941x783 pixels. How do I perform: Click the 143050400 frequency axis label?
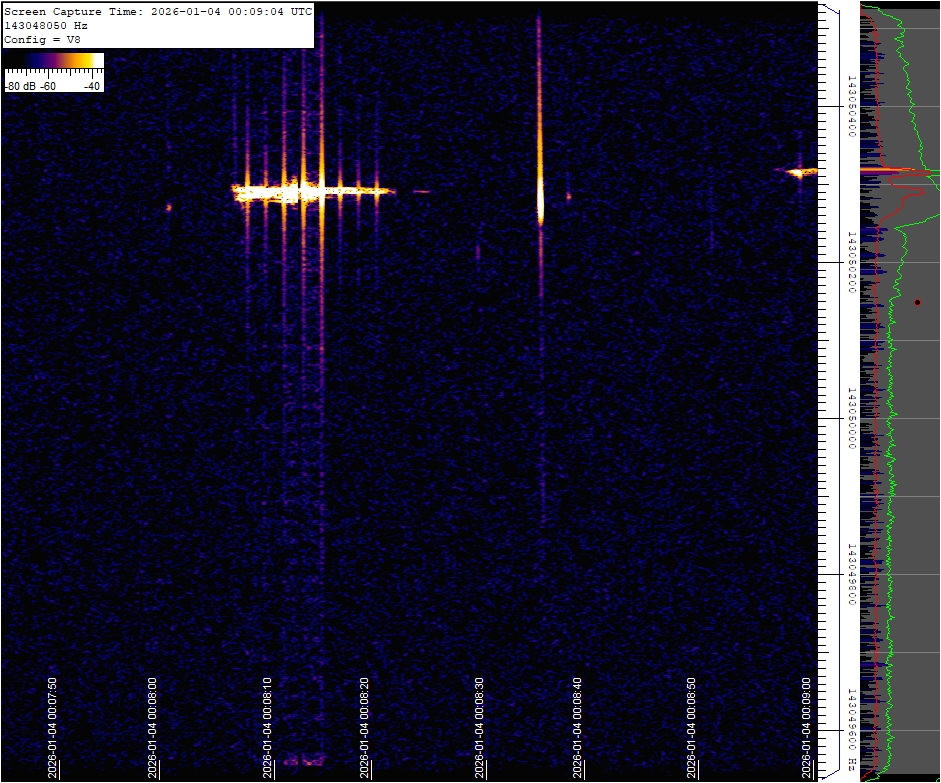[x=850, y=103]
